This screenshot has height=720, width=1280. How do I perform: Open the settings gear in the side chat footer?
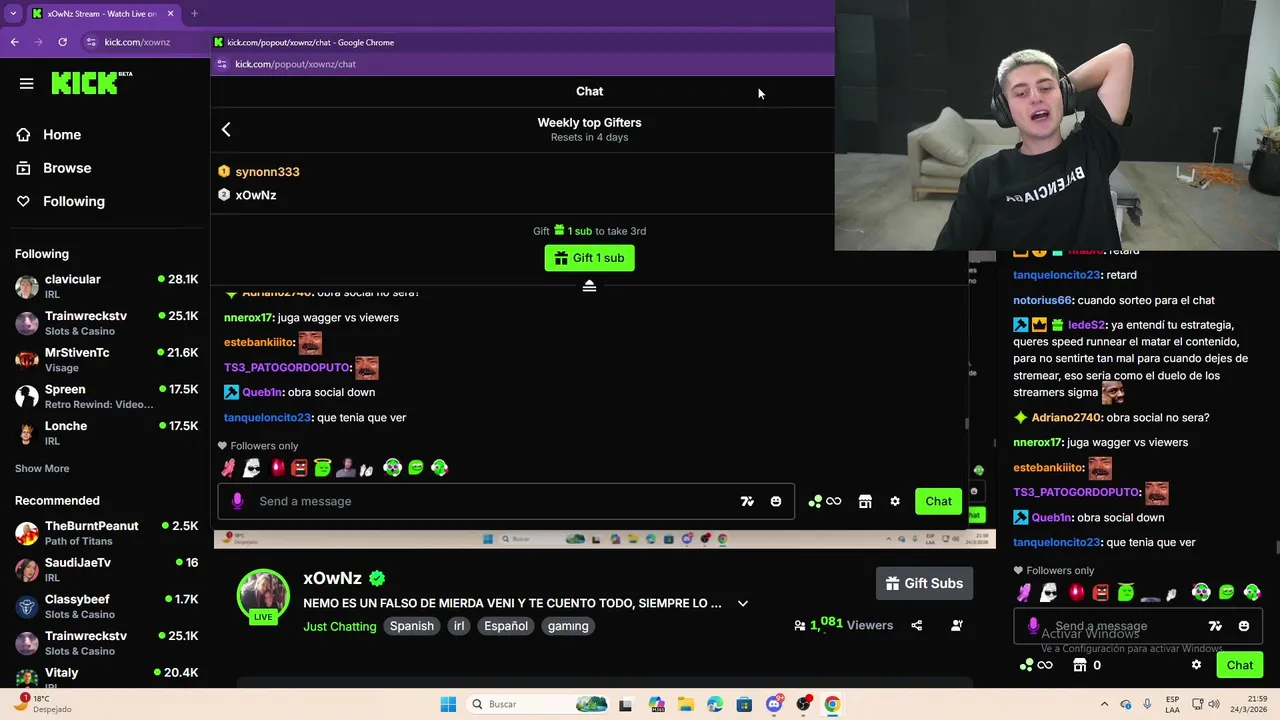[1196, 665]
